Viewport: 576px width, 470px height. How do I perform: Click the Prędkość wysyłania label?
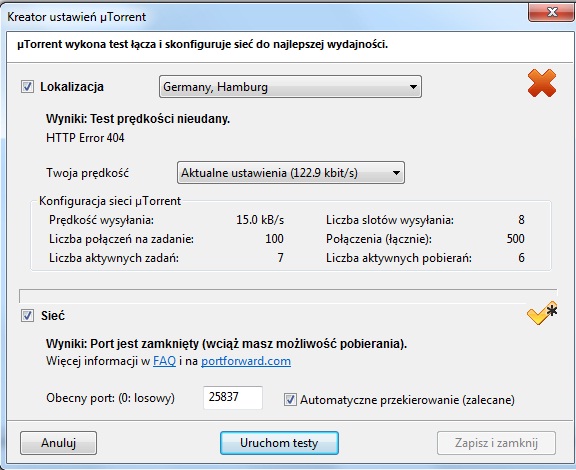point(101,220)
